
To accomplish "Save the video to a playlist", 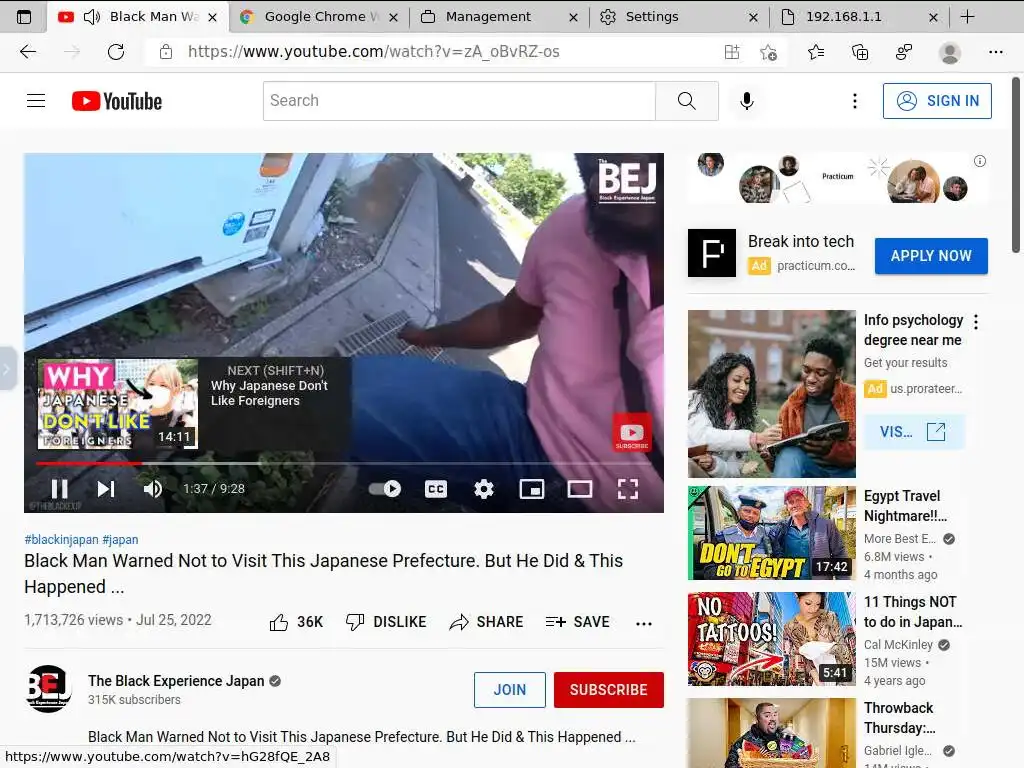I will [x=577, y=622].
